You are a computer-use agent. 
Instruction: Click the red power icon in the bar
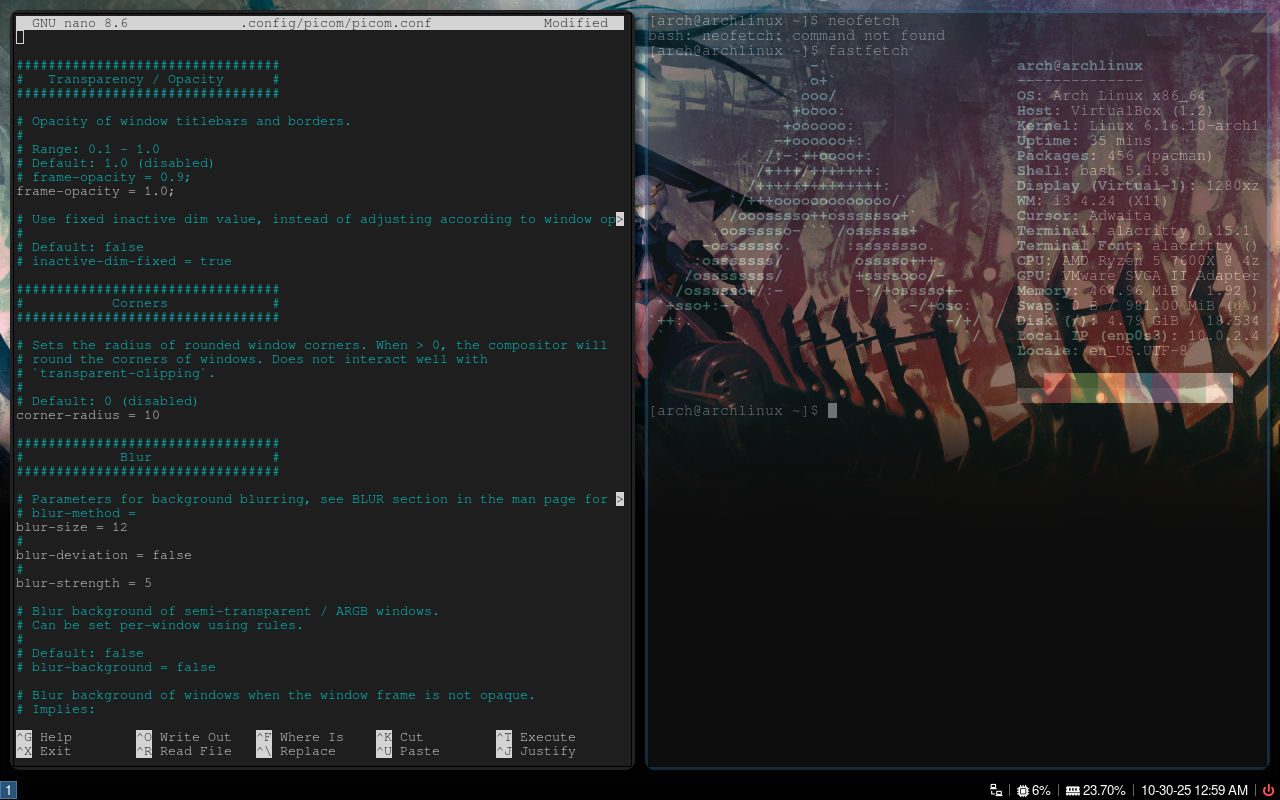pyautogui.click(x=1268, y=790)
